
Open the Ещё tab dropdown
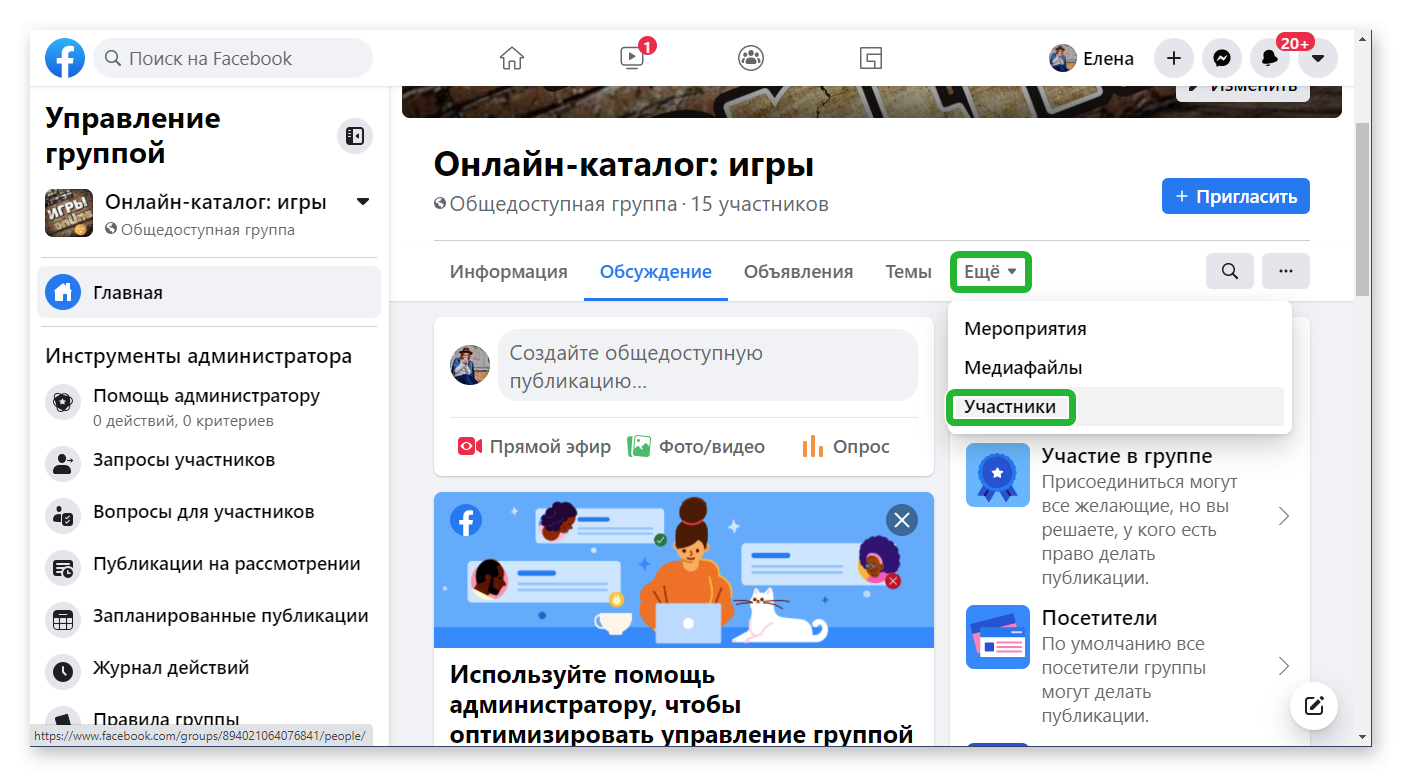pos(990,272)
